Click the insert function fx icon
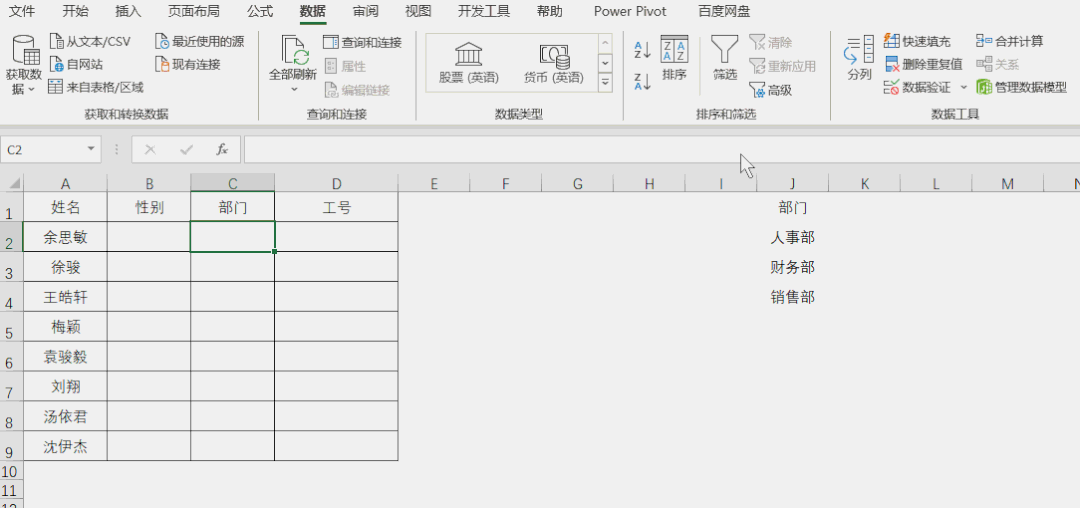Viewport: 1080px width, 508px height. click(222, 149)
